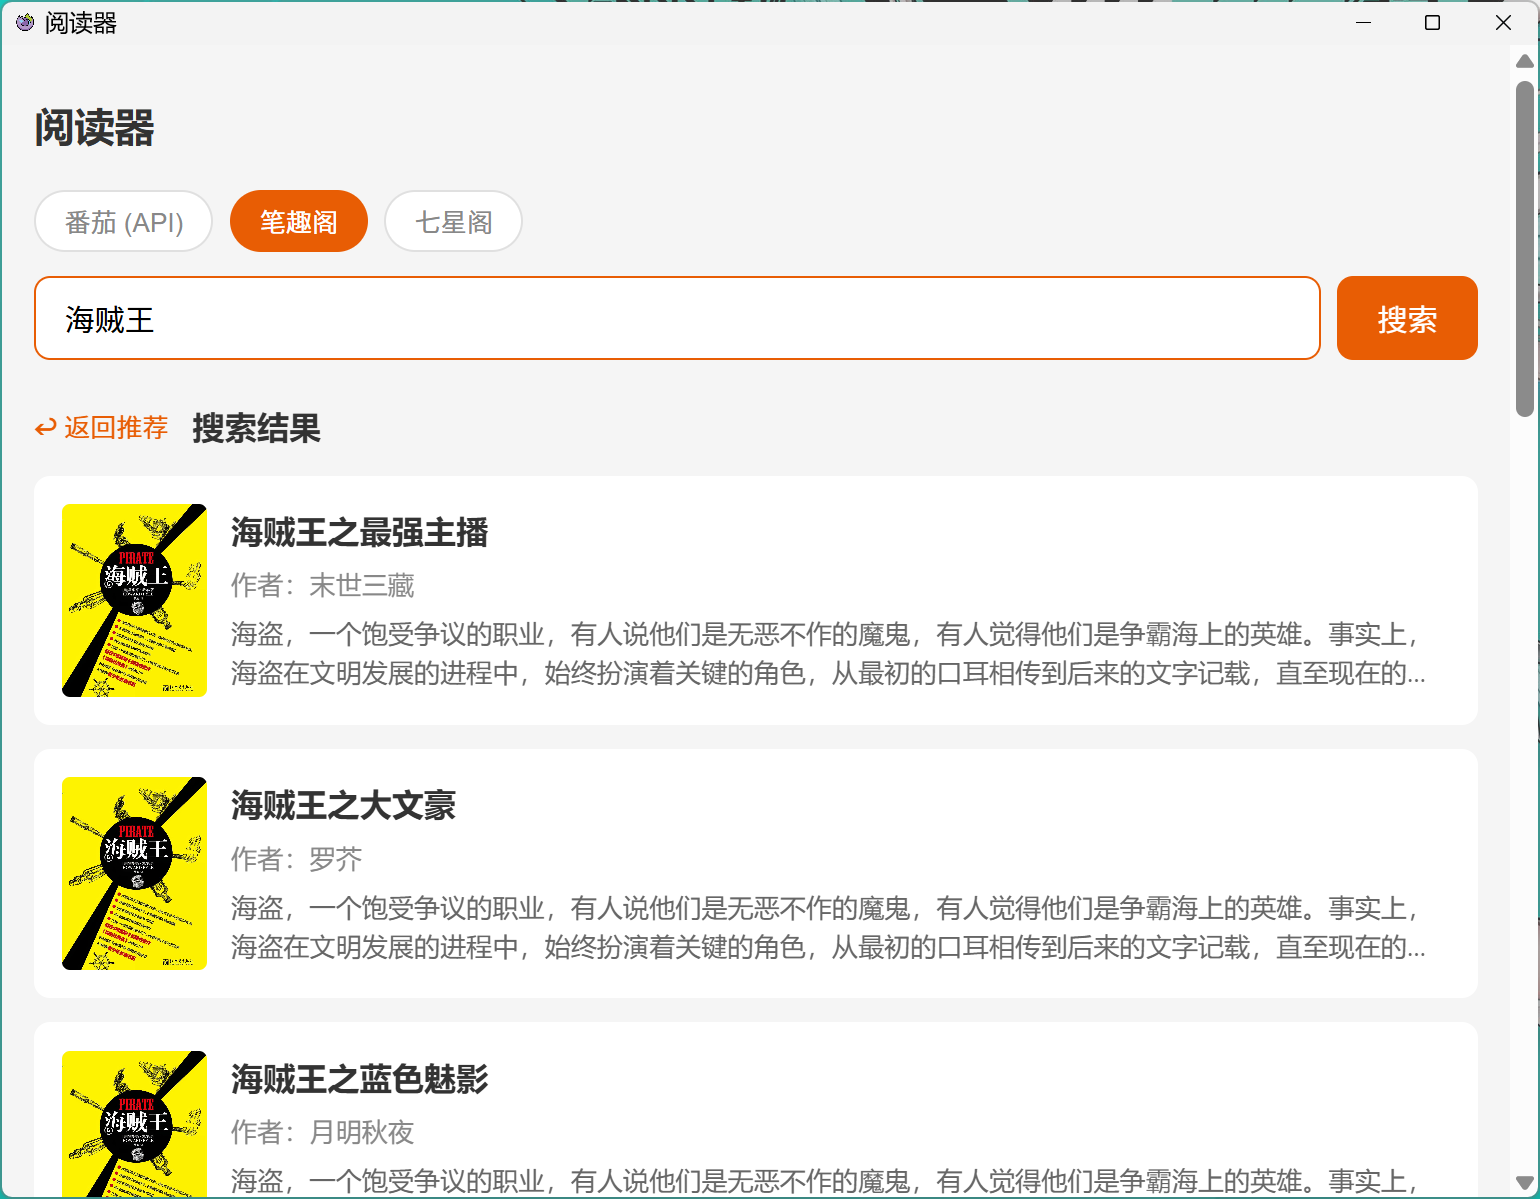Minimize the 阅读器 window
The width and height of the screenshot is (1540, 1199).
pyautogui.click(x=1363, y=22)
